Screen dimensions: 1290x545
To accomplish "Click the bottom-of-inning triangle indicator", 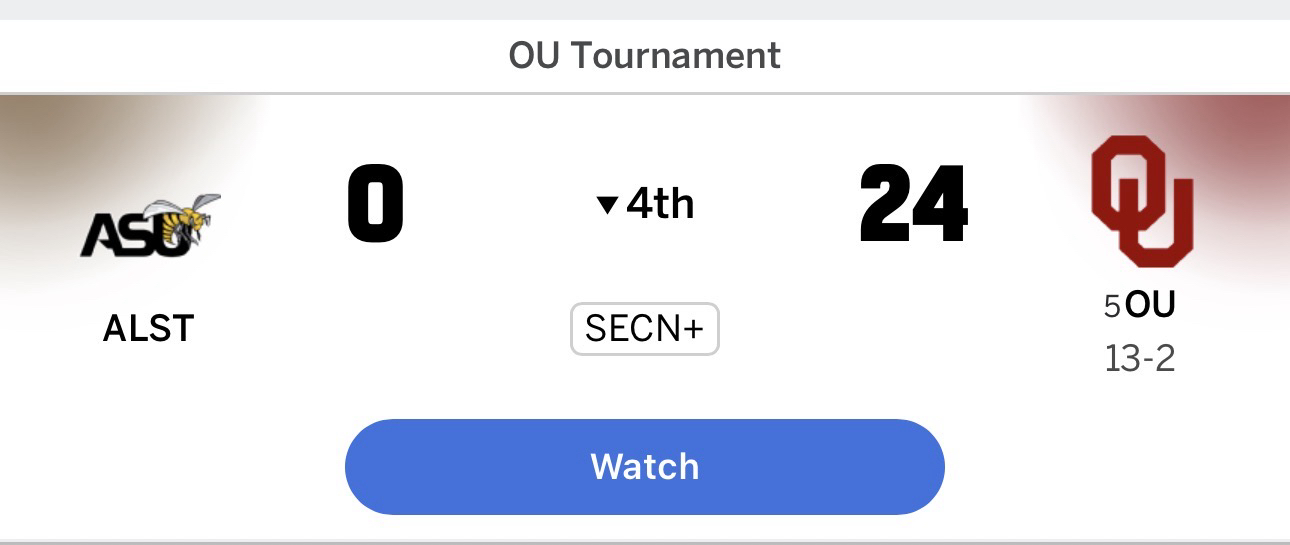I will 607,205.
